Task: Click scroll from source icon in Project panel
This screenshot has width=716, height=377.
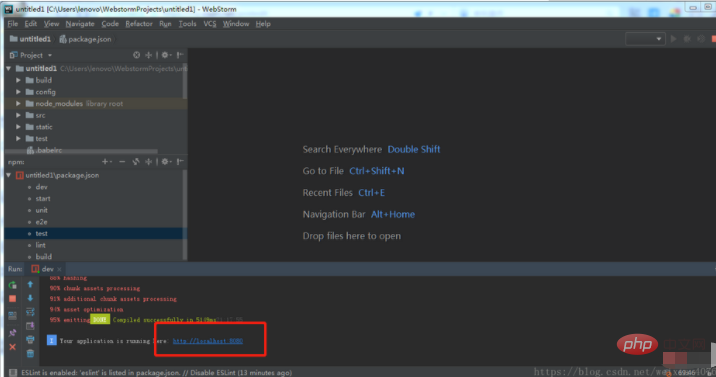Action: point(136,55)
